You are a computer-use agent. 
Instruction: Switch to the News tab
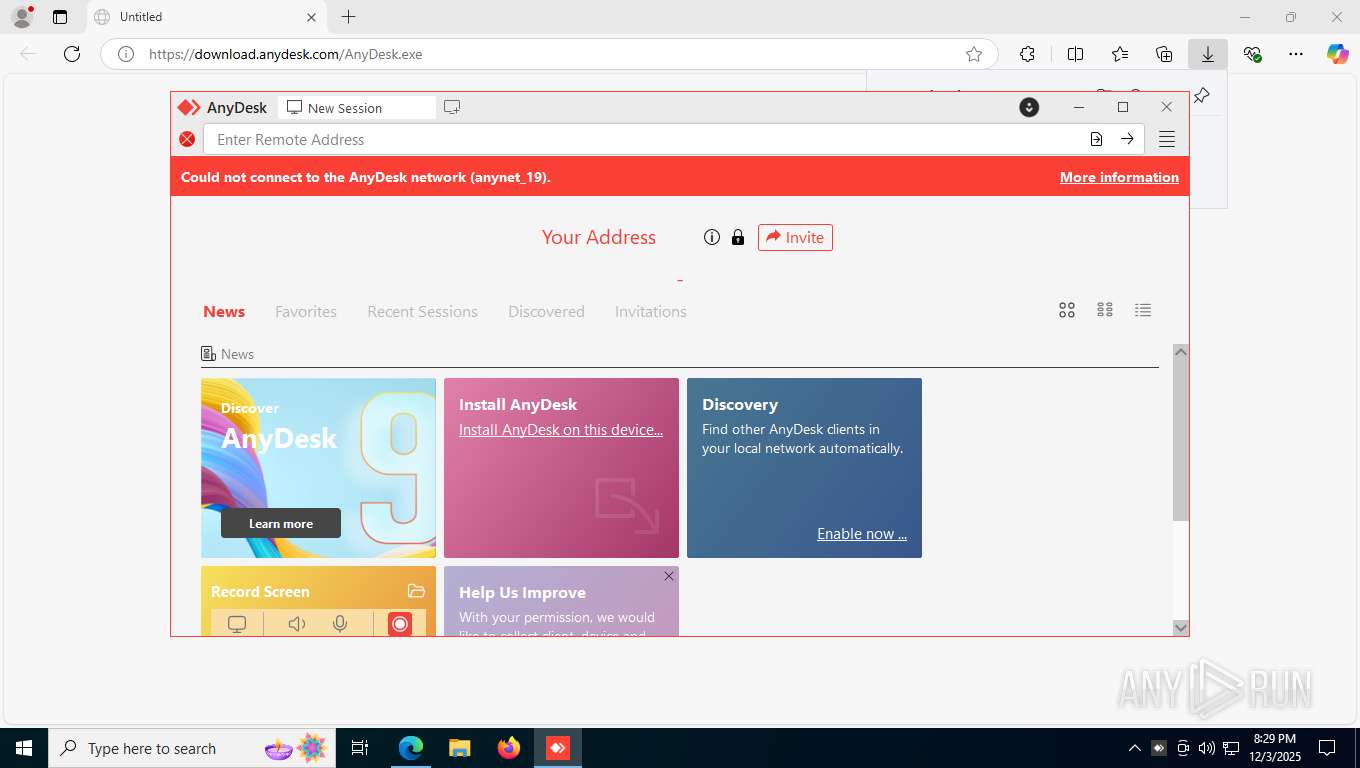[224, 311]
